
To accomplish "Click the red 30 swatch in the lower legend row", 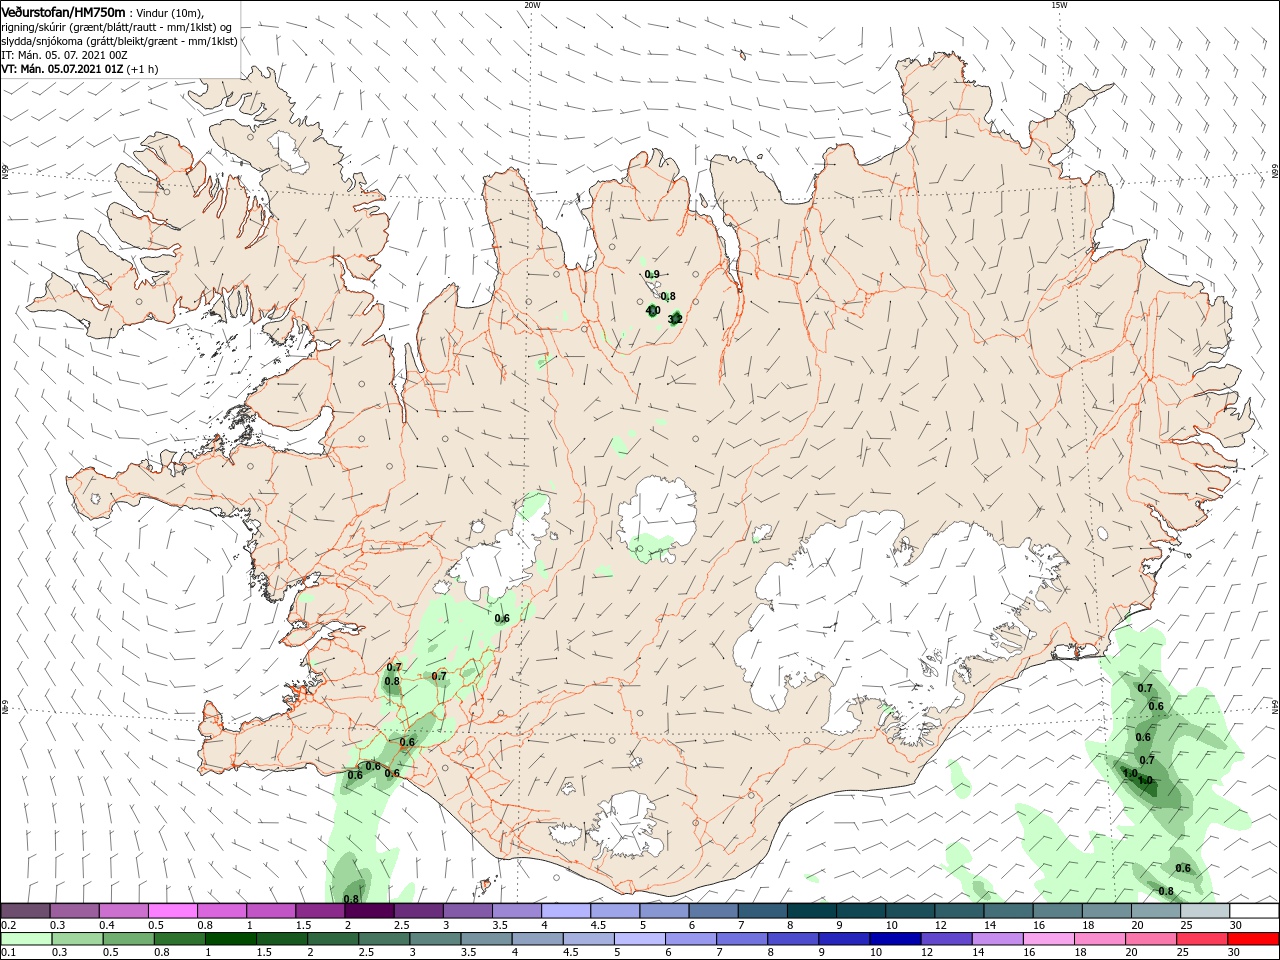I will click(x=1253, y=939).
